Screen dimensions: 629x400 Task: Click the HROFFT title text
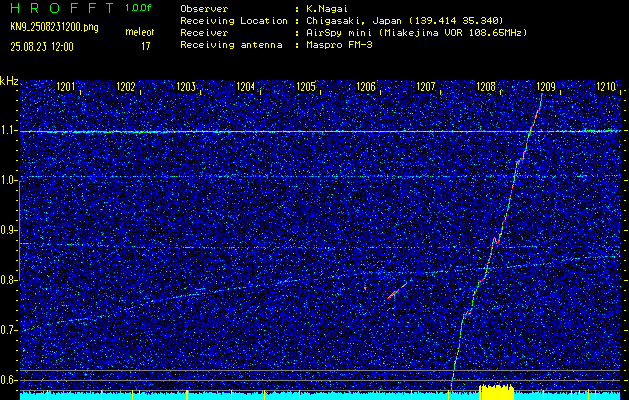pos(62,8)
